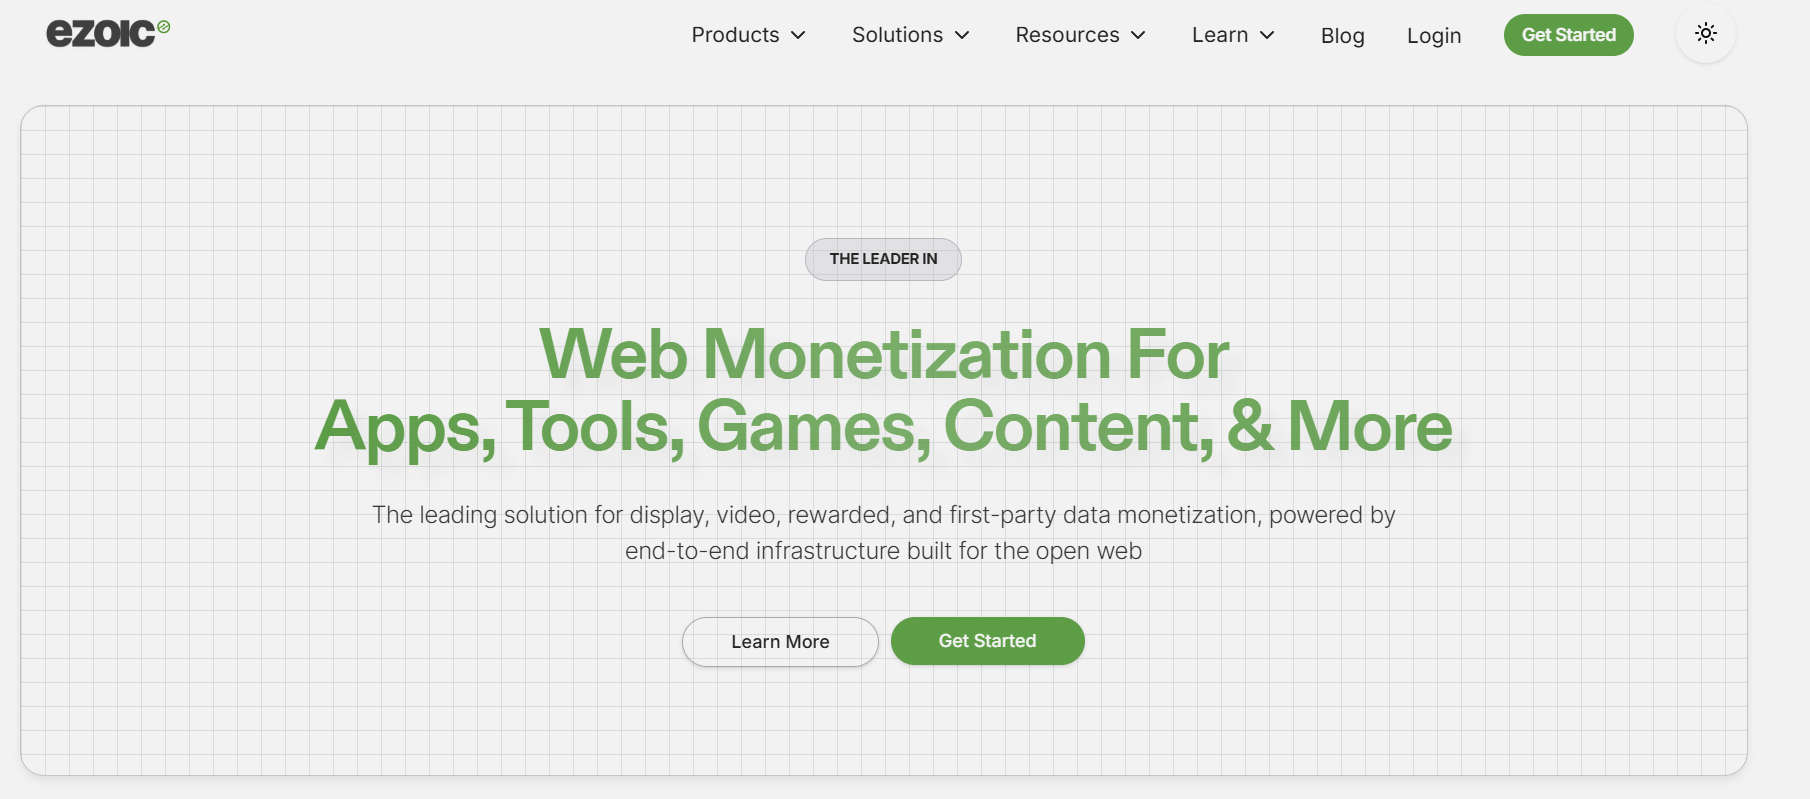1810x799 pixels.
Task: Expand the Learn chevron arrow
Action: click(1267, 35)
